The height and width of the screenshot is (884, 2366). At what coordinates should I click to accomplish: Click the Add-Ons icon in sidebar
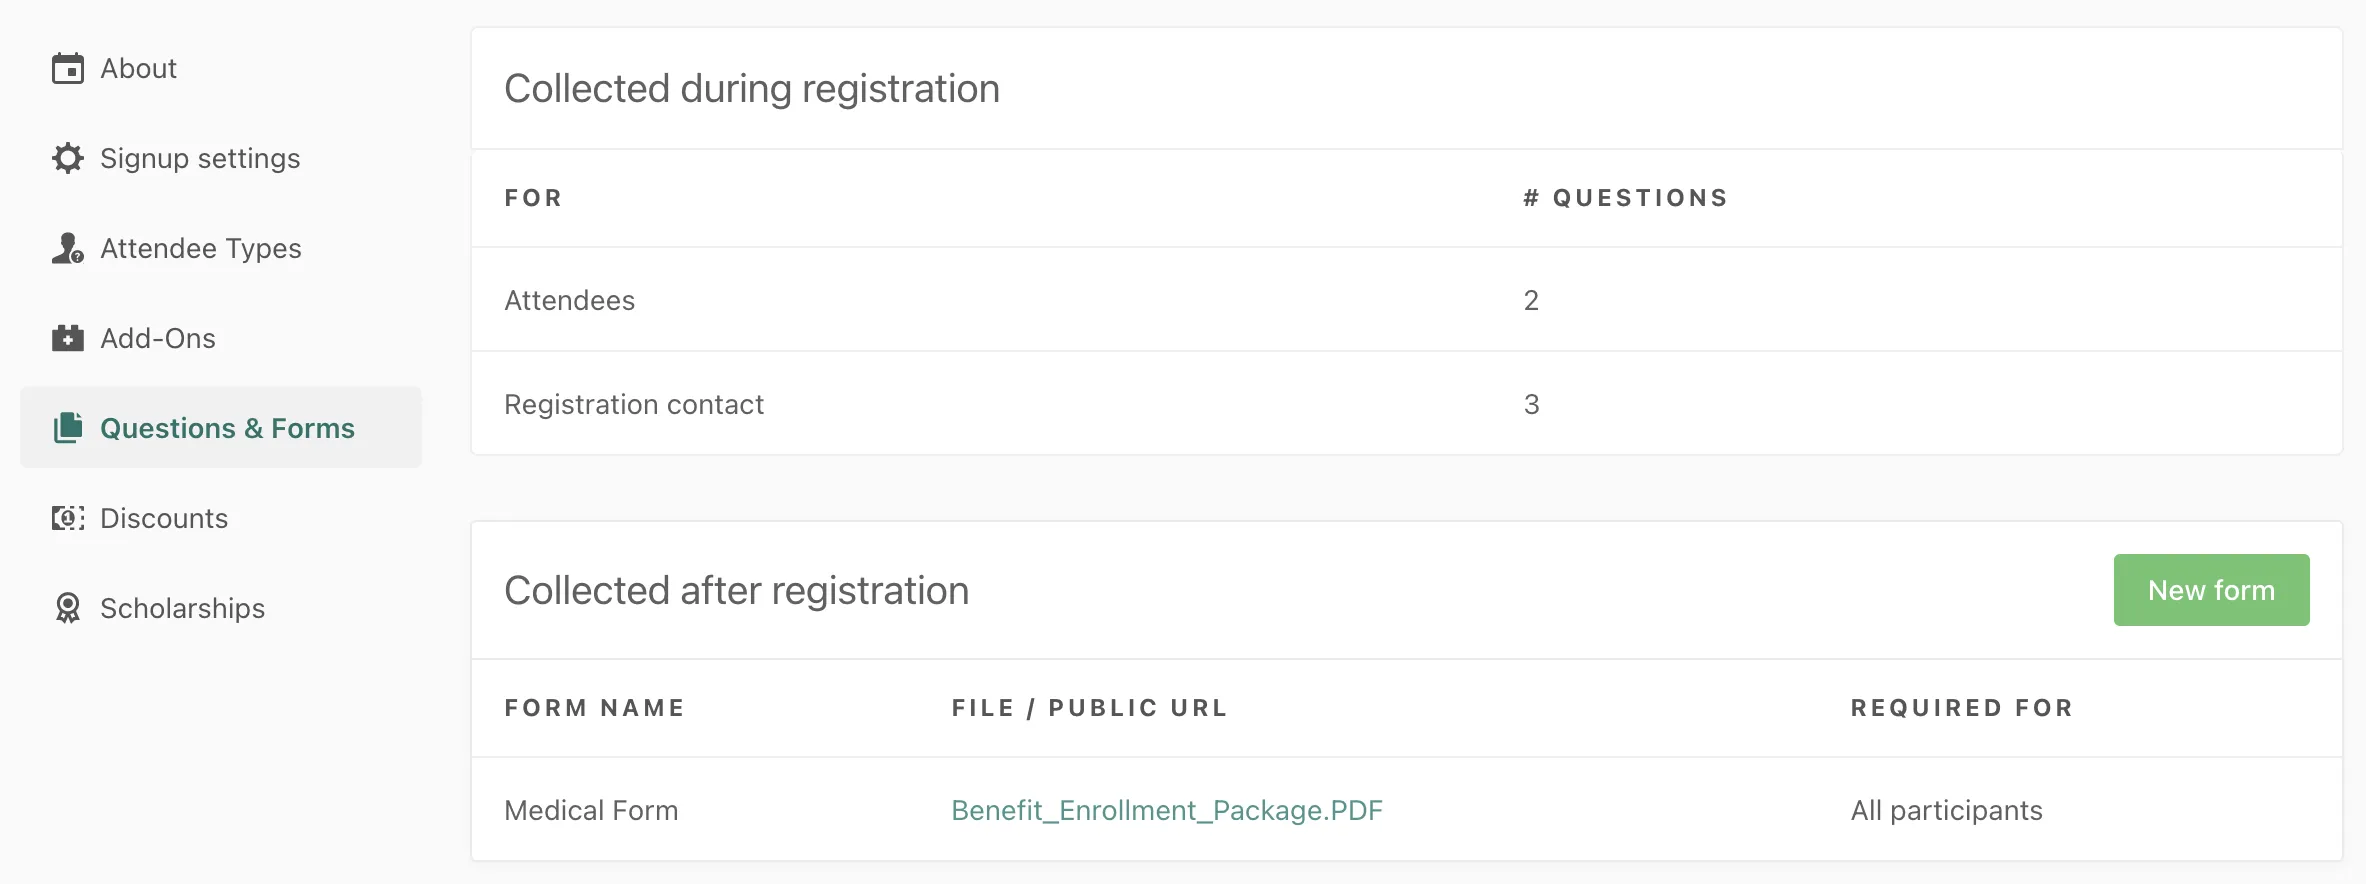[x=68, y=338]
